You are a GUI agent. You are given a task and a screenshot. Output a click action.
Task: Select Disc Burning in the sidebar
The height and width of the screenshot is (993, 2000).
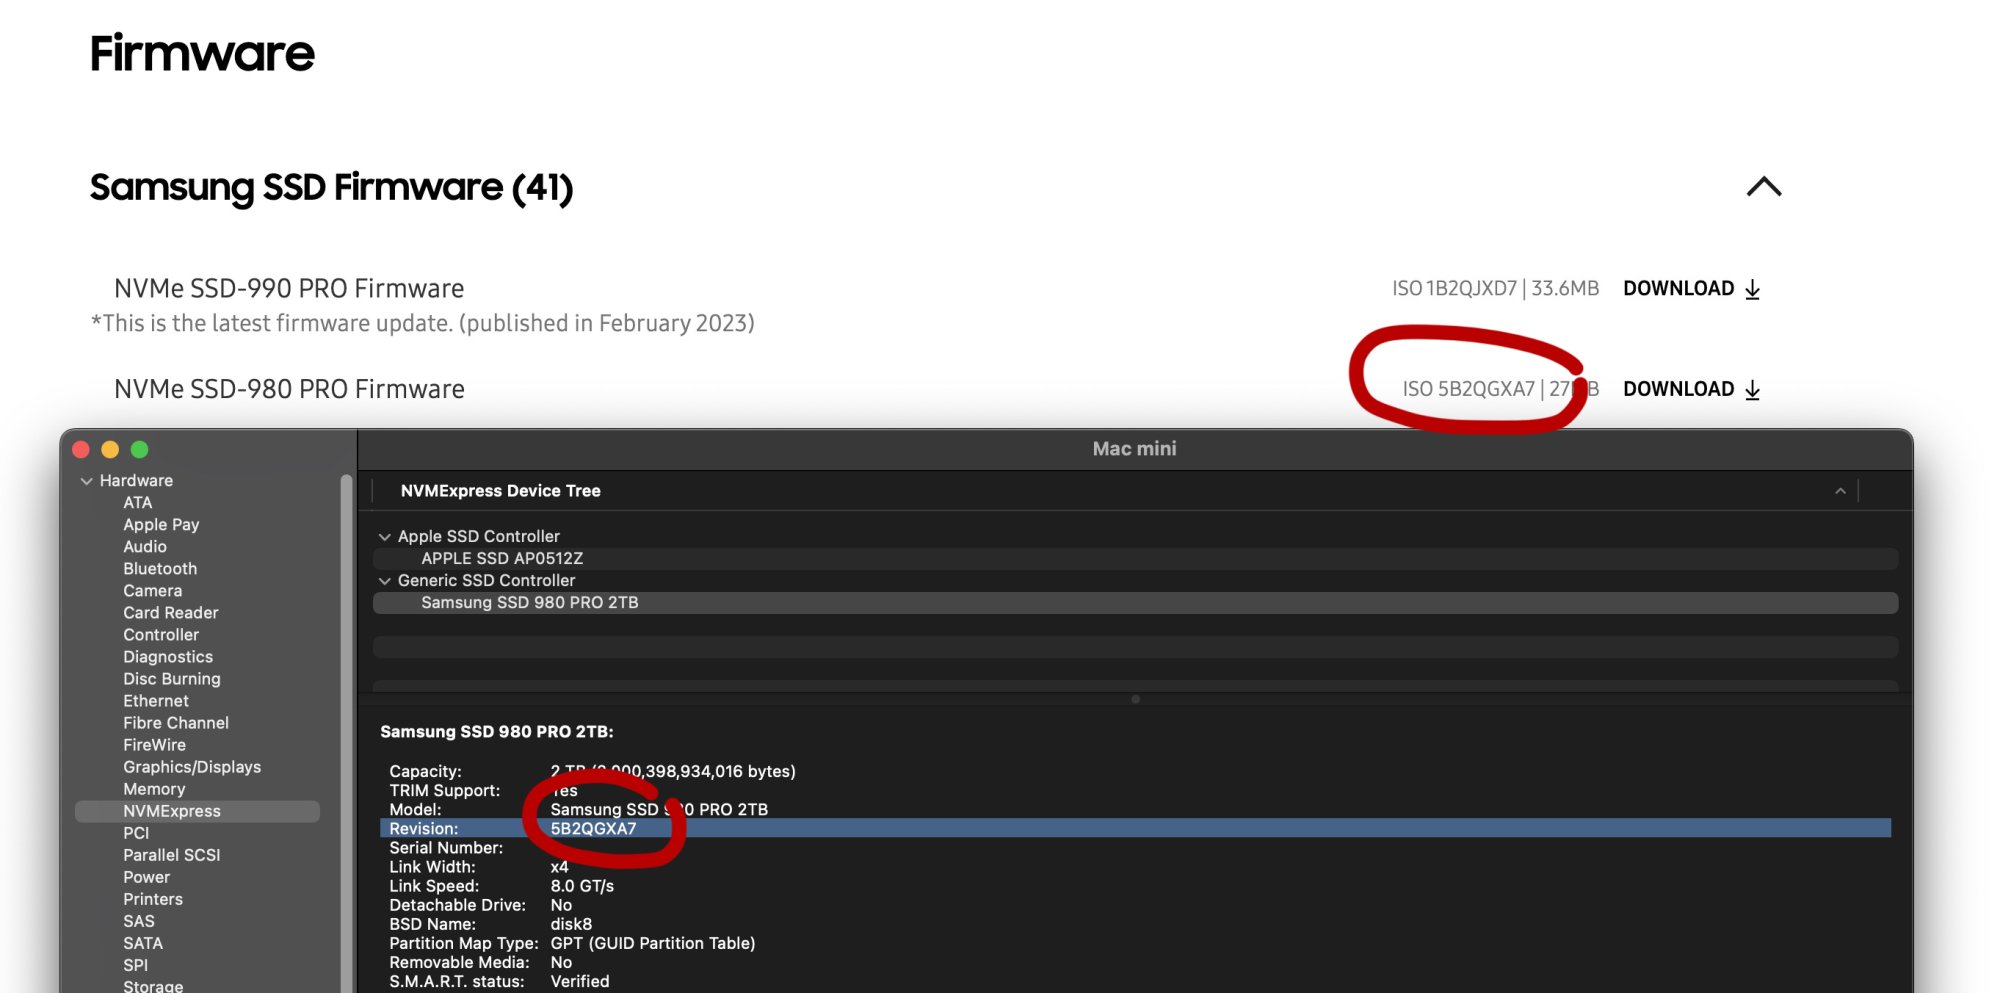point(172,679)
